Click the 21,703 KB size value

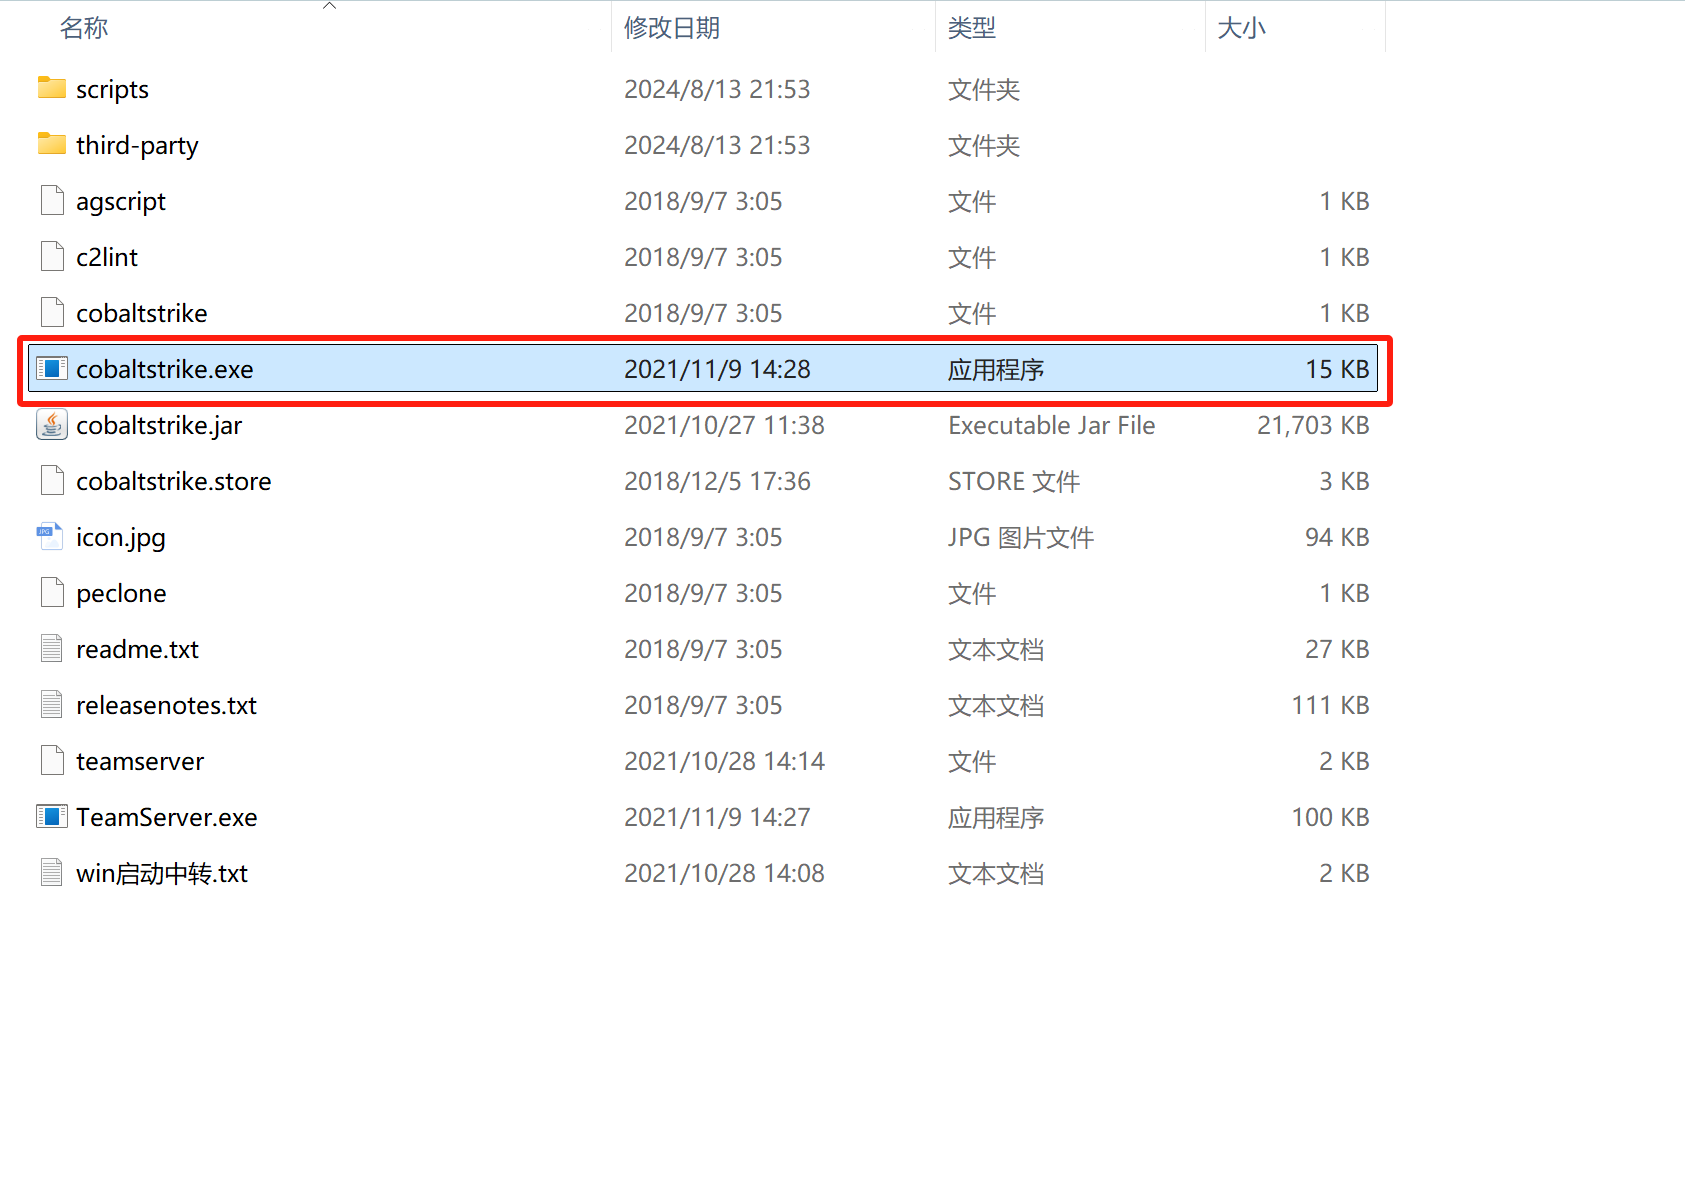(1313, 425)
